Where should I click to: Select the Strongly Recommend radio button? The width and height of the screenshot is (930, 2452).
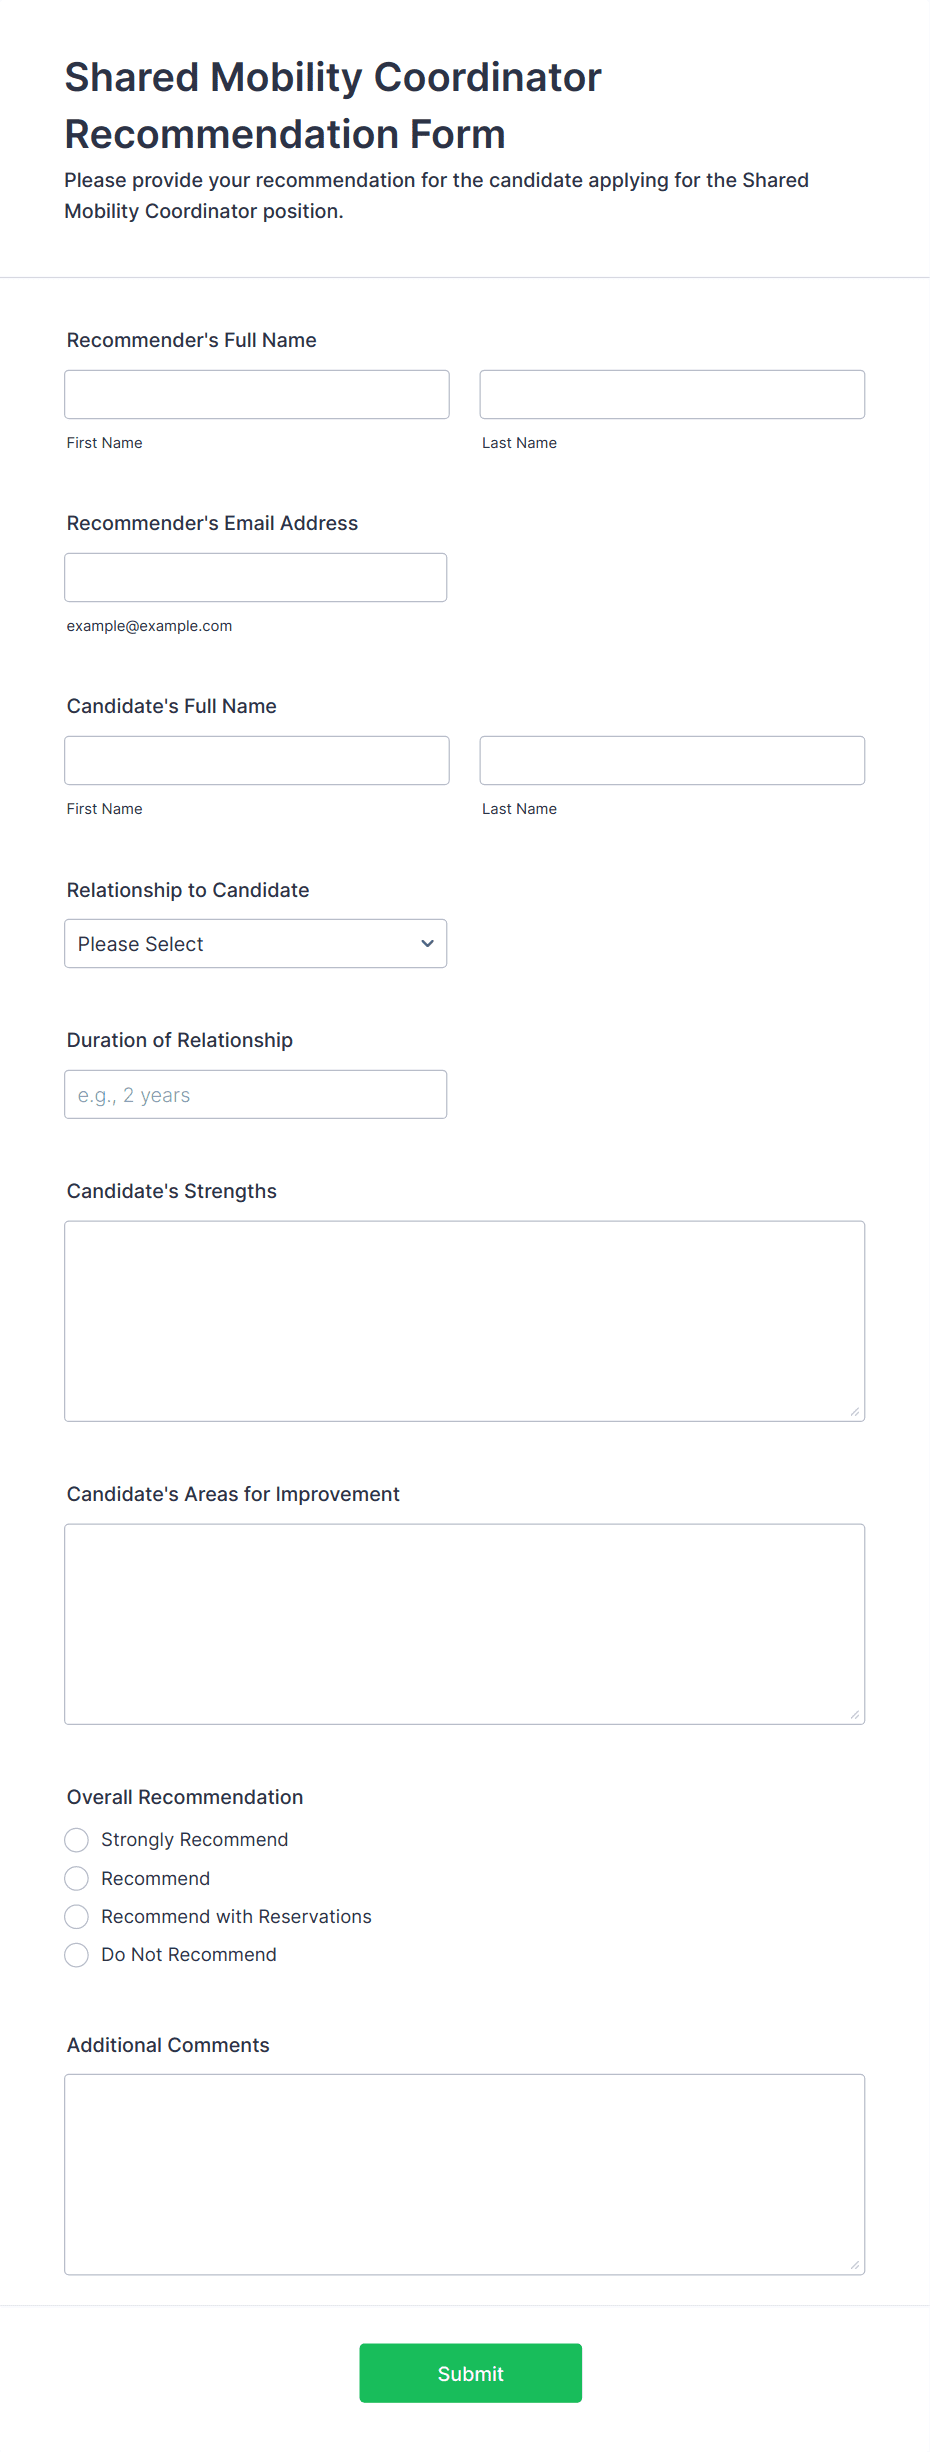point(76,1840)
